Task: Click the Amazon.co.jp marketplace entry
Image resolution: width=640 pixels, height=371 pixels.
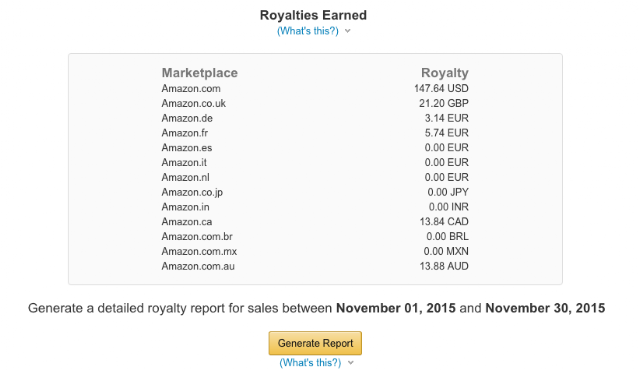Action: coord(192,192)
